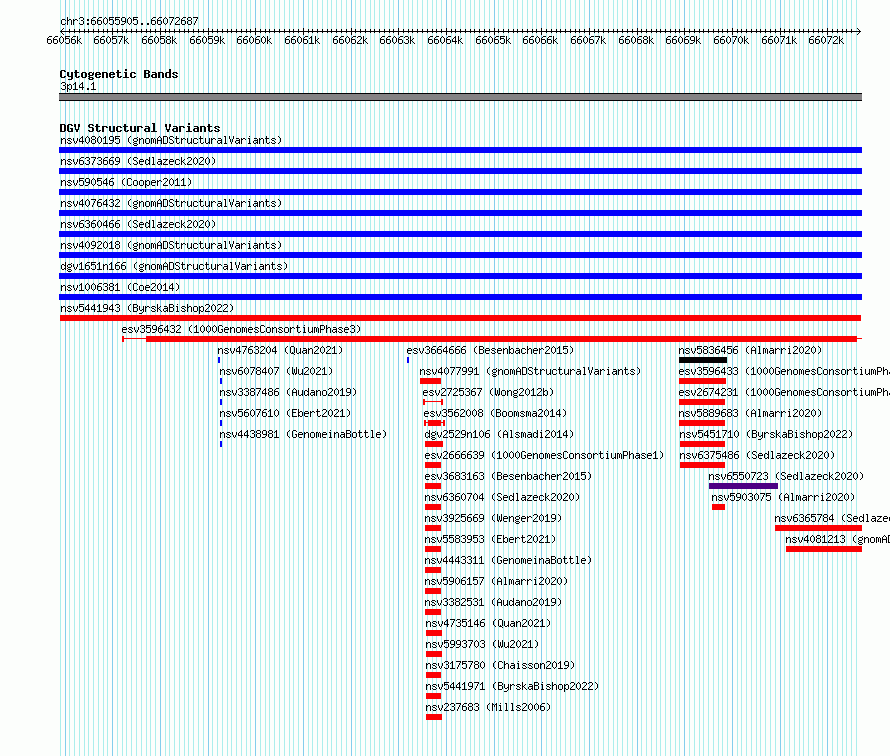
Task: Click the DGV Structural Variants track title
Action: (140, 128)
